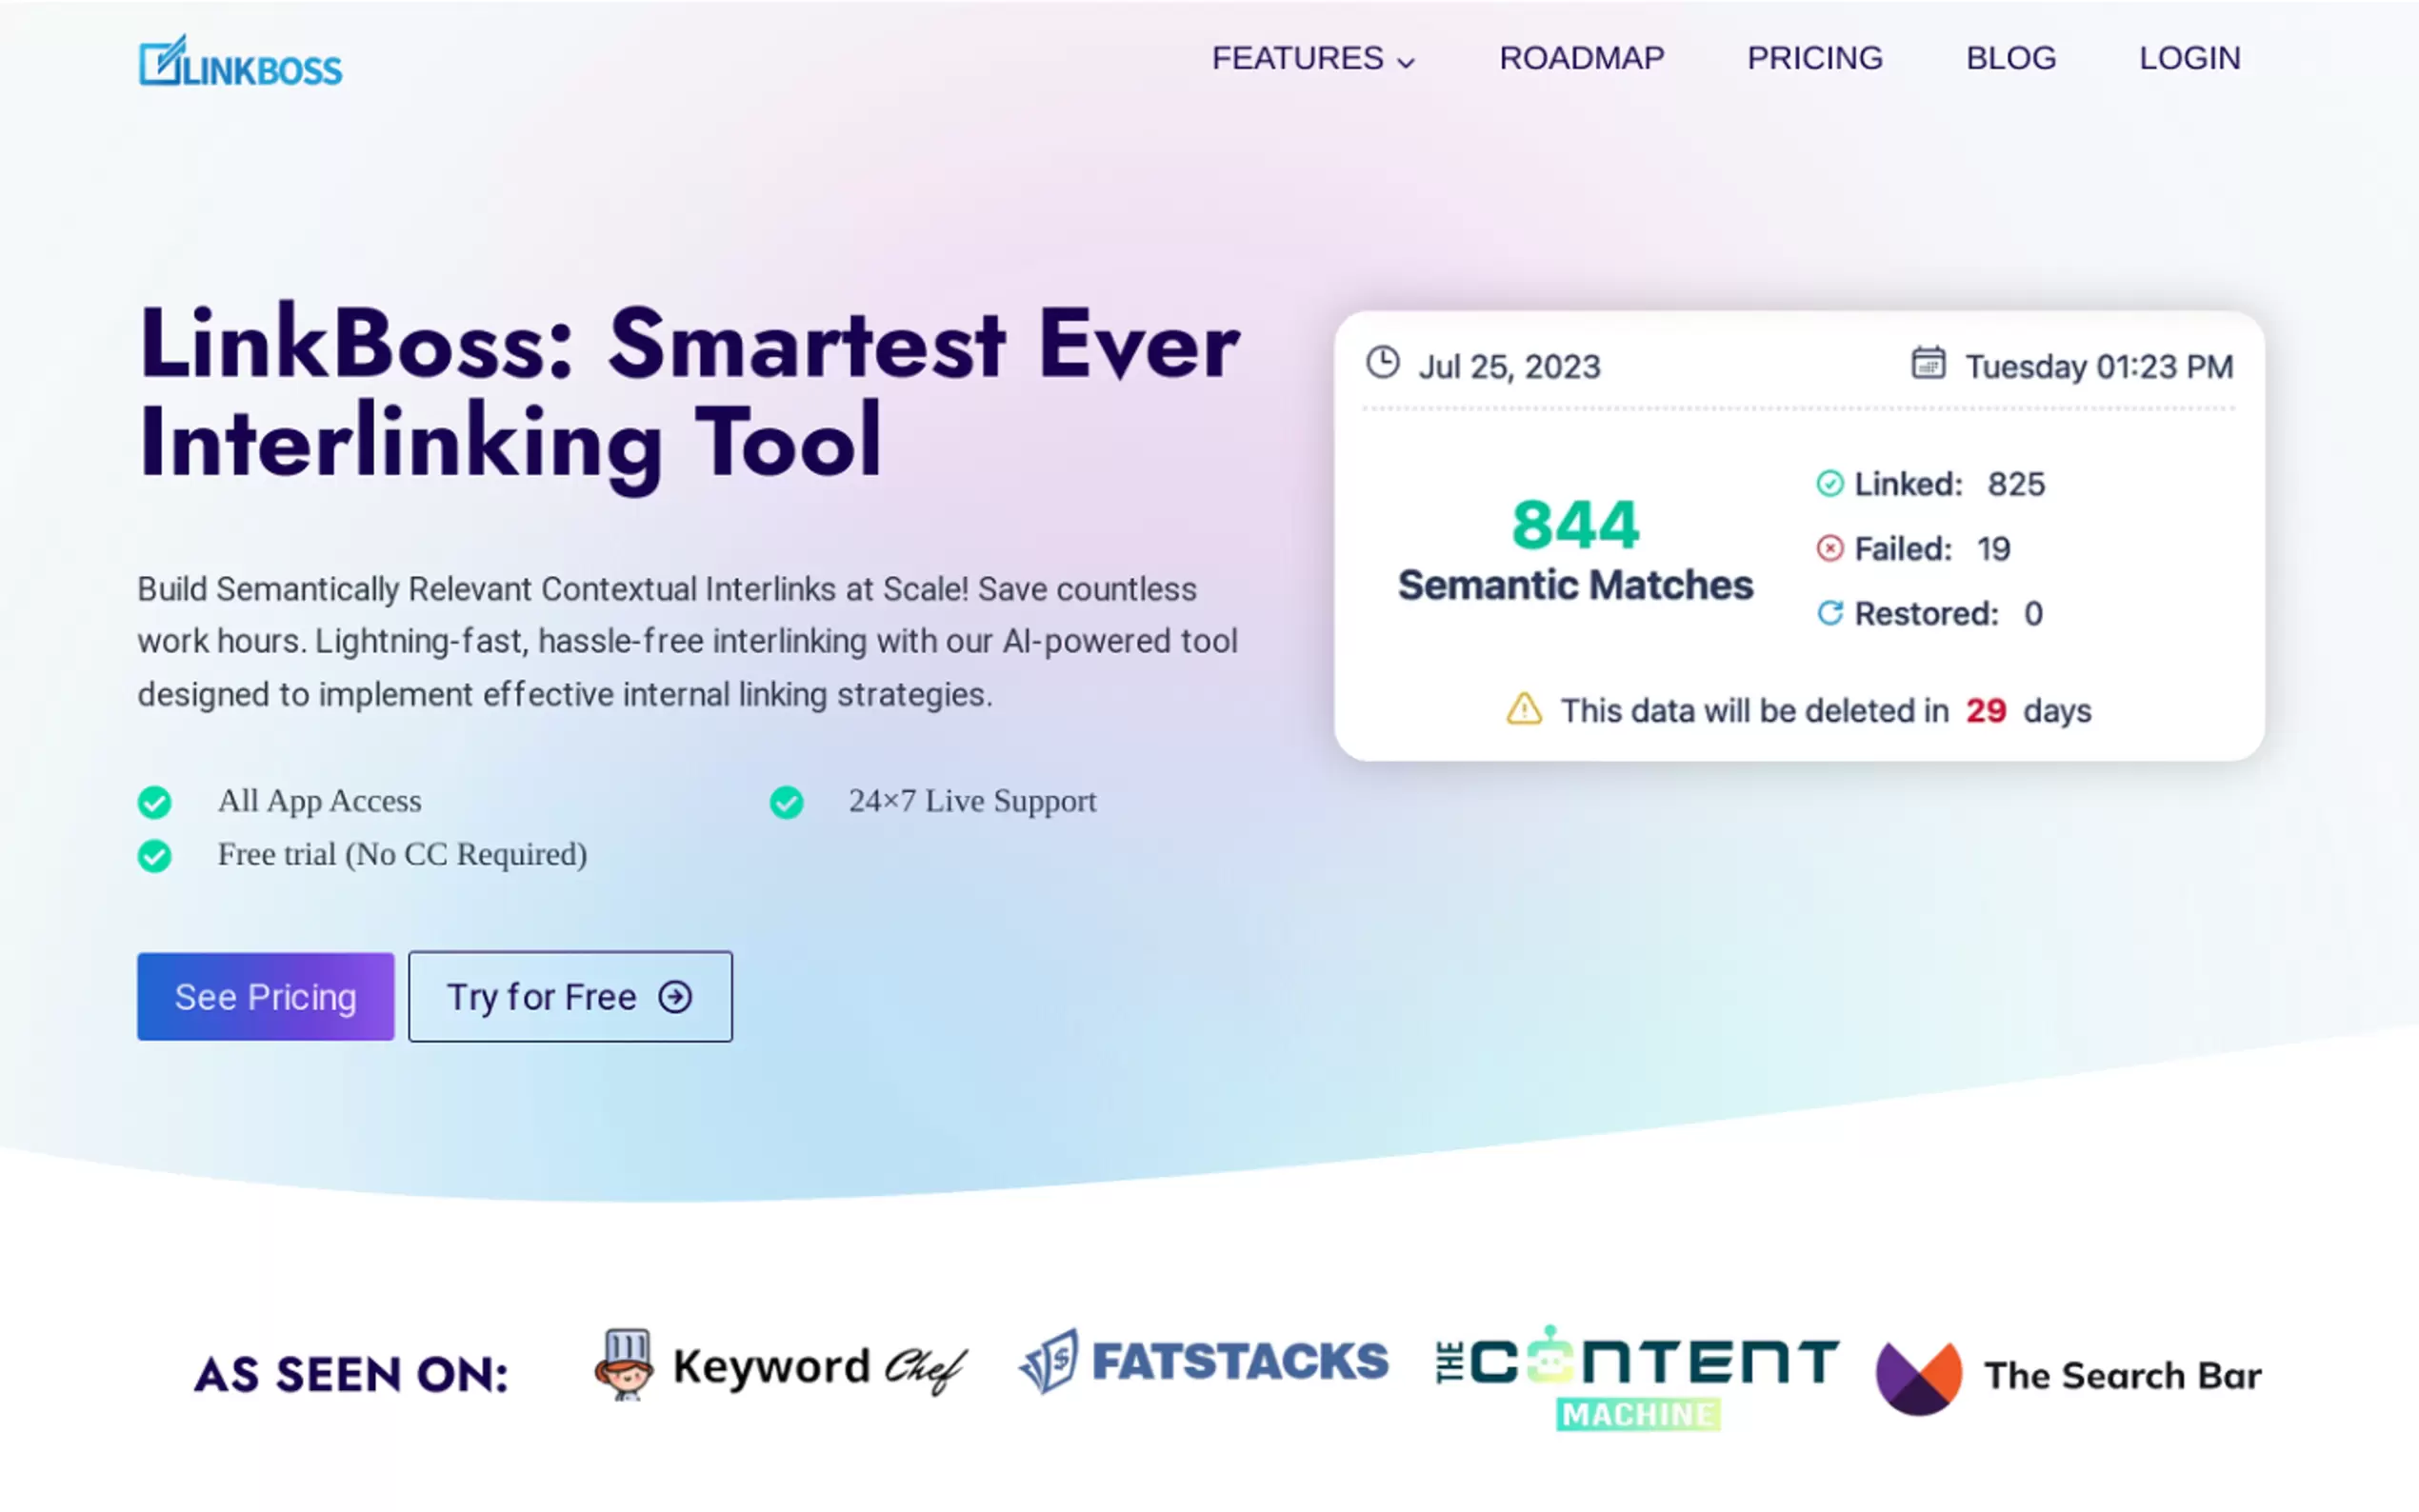
Task: Click the clock icon beside Jul 25, 2023
Action: tap(1382, 363)
